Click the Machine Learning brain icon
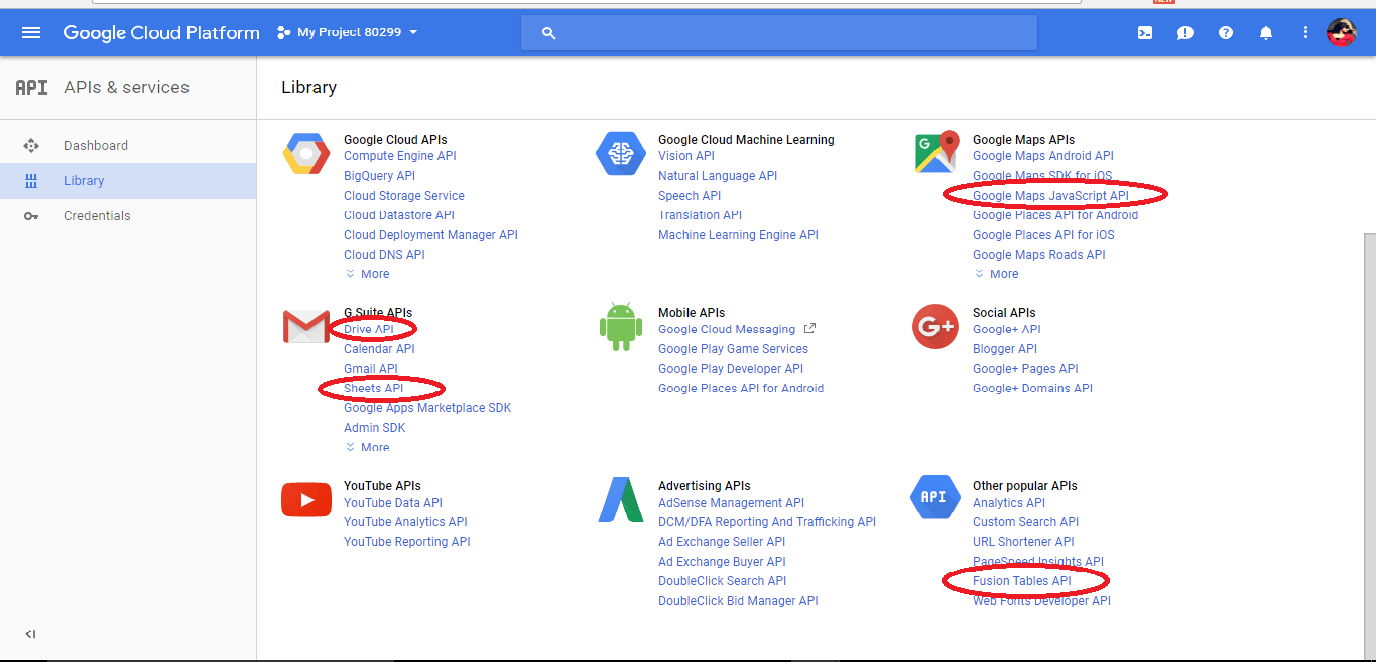Screen dimensions: 1376x662 [x=620, y=153]
